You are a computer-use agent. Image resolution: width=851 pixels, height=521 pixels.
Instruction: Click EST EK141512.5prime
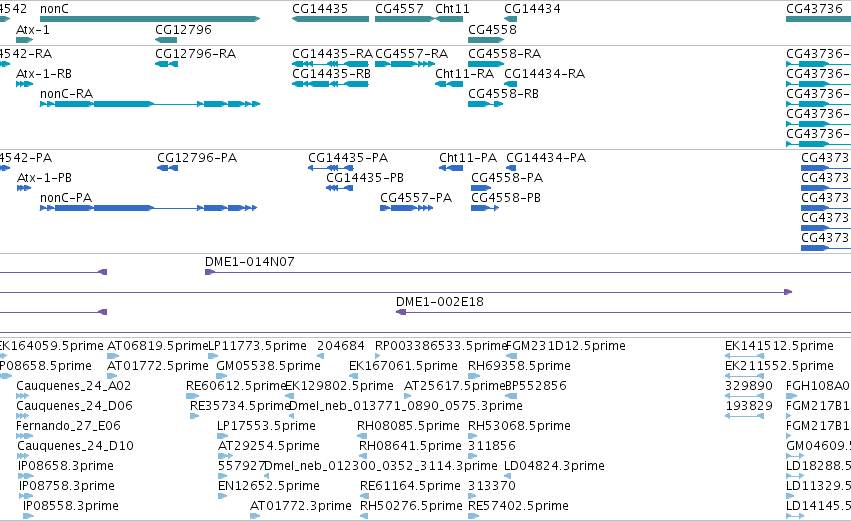[779, 346]
